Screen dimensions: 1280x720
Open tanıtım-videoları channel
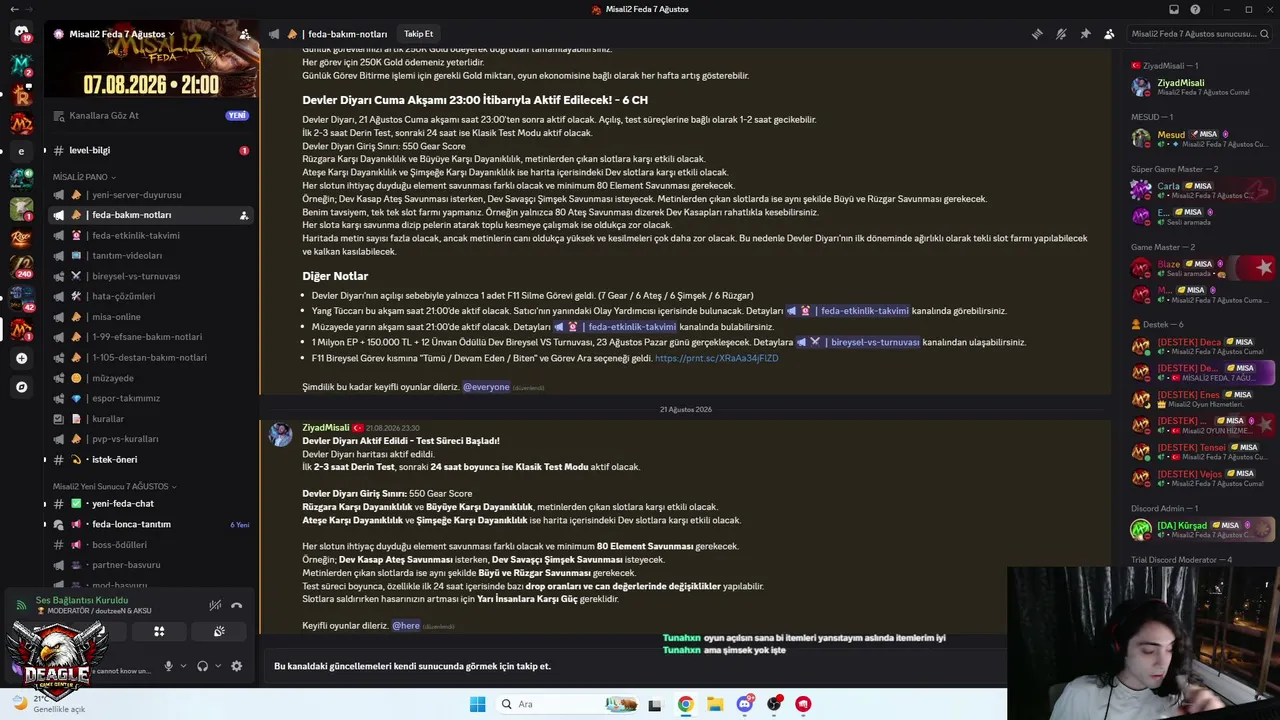[x=151, y=256]
